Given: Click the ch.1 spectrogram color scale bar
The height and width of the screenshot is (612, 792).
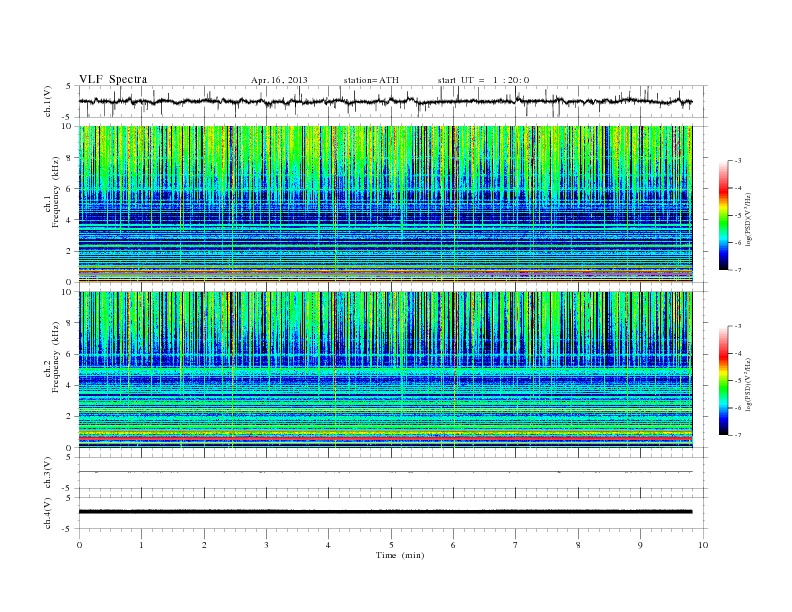Looking at the screenshot, I should tap(723, 215).
